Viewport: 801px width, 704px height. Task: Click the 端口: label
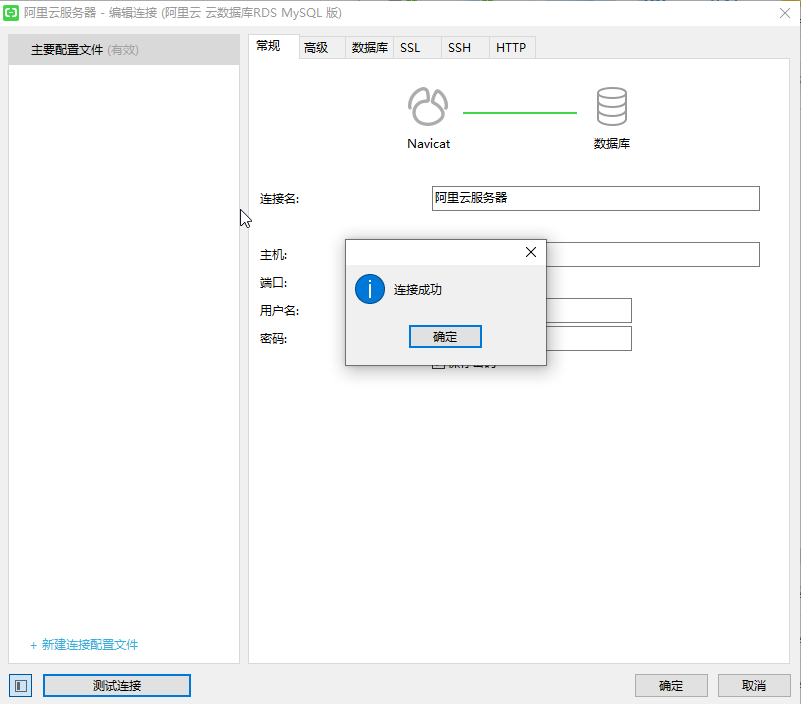tap(274, 283)
